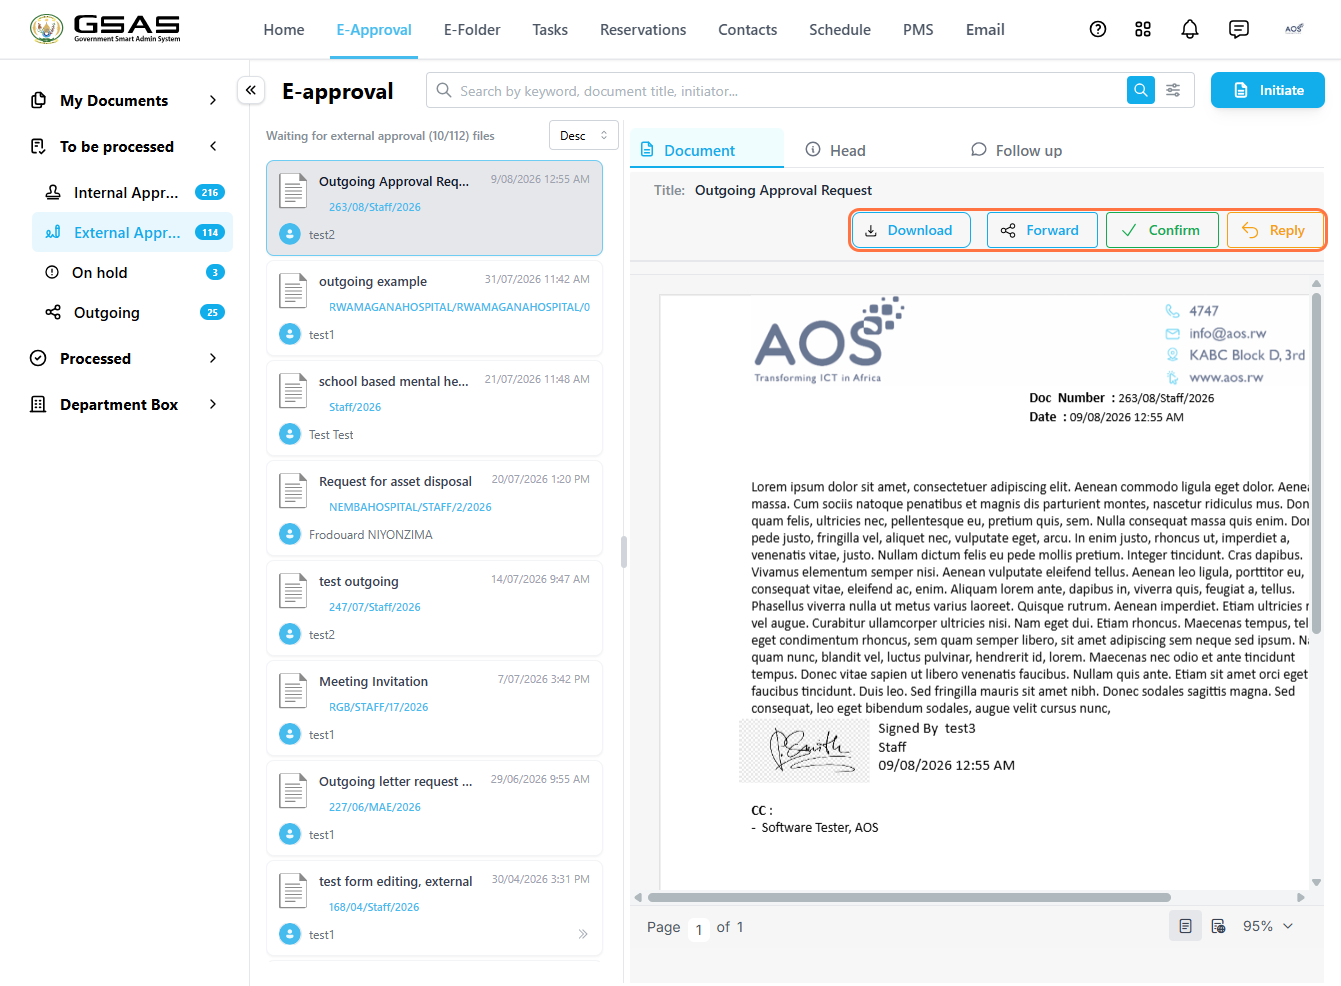Open the 95% zoom level dropdown
Viewport: 1341px width, 986px height.
1268,926
